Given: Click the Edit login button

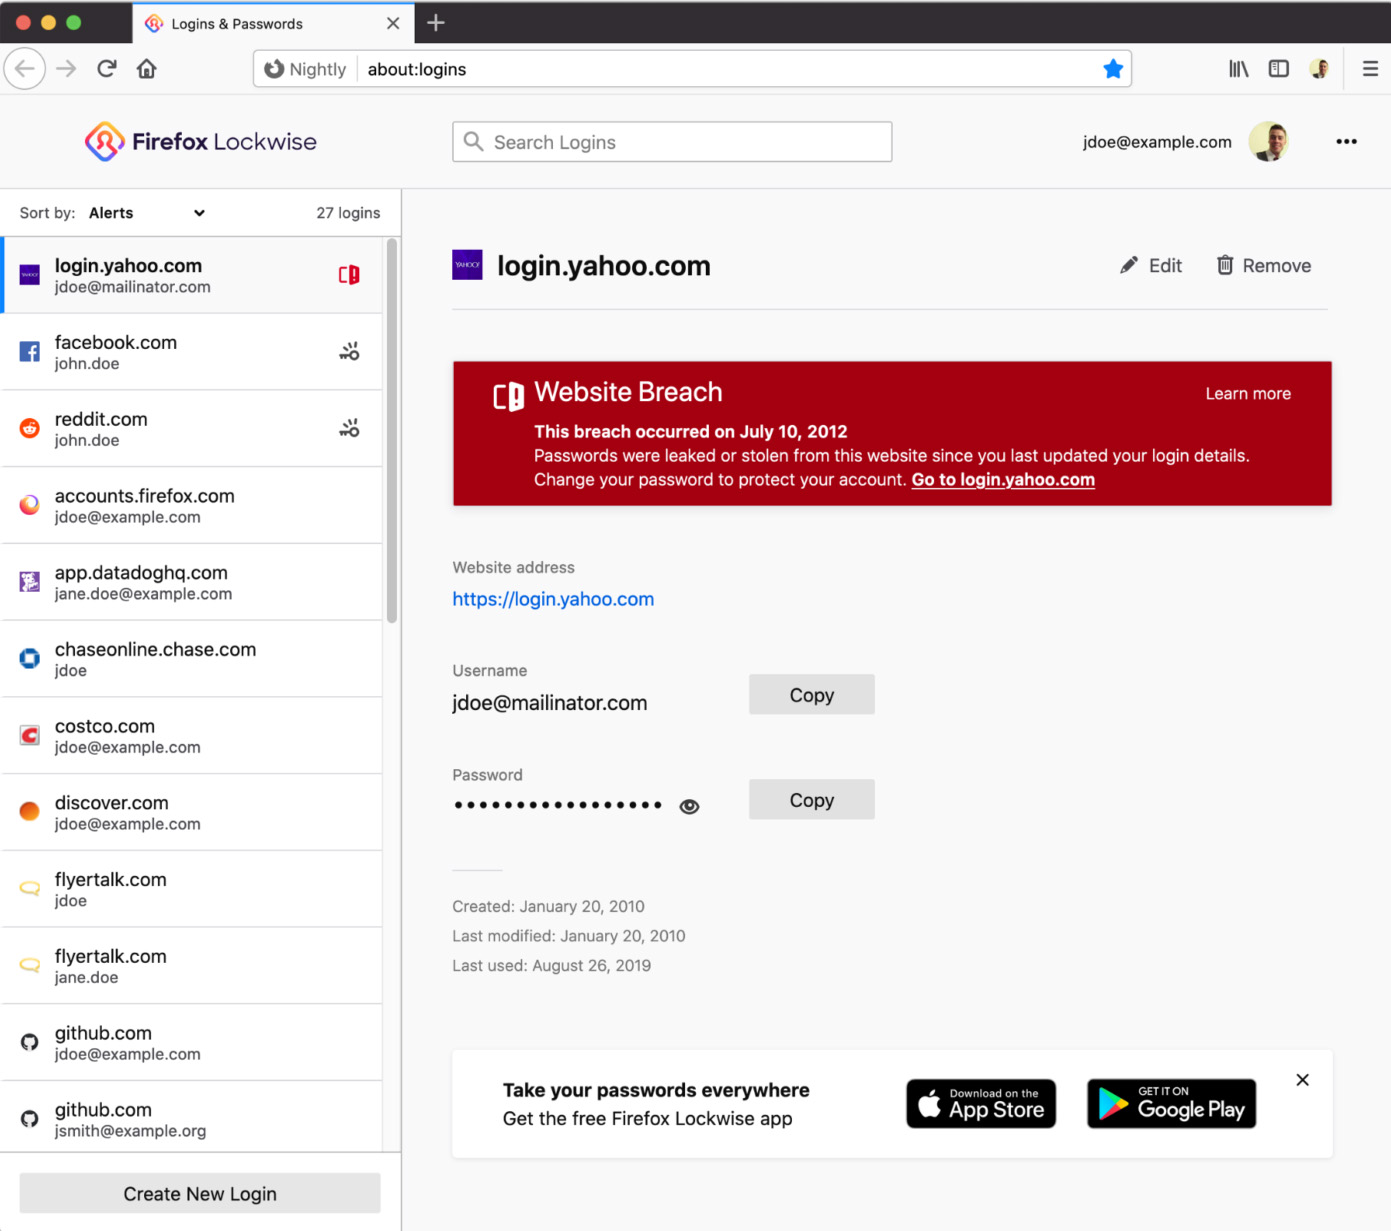Looking at the screenshot, I should 1151,266.
